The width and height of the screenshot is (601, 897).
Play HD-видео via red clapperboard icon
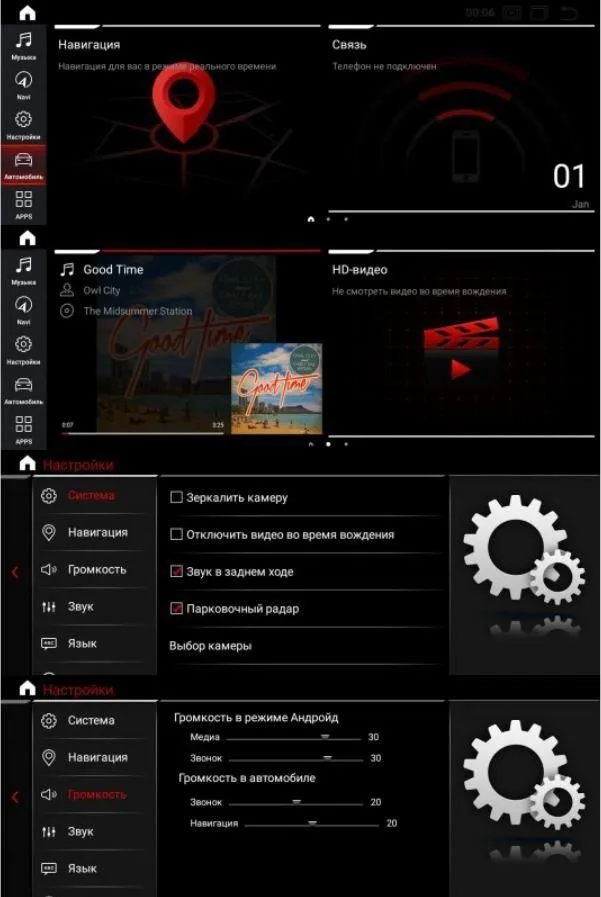[461, 350]
